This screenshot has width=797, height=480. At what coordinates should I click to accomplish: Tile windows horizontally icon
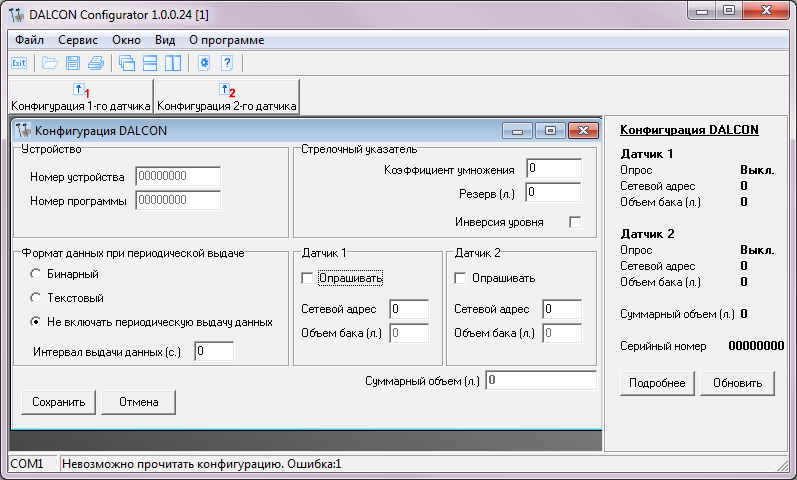pos(150,63)
